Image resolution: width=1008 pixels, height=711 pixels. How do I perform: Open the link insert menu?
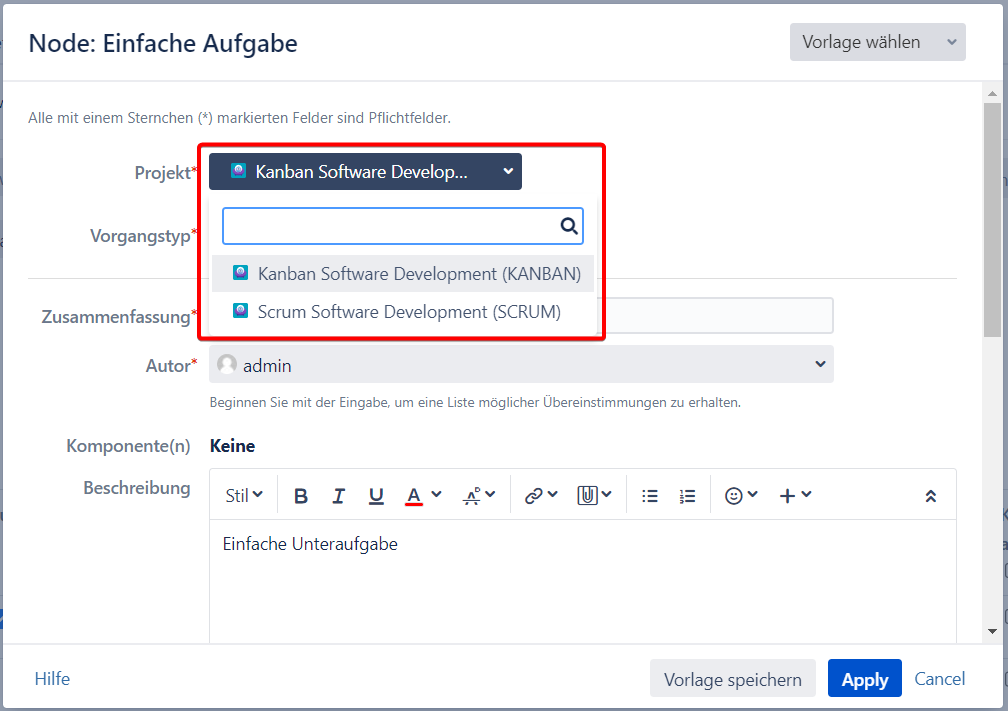[541, 496]
